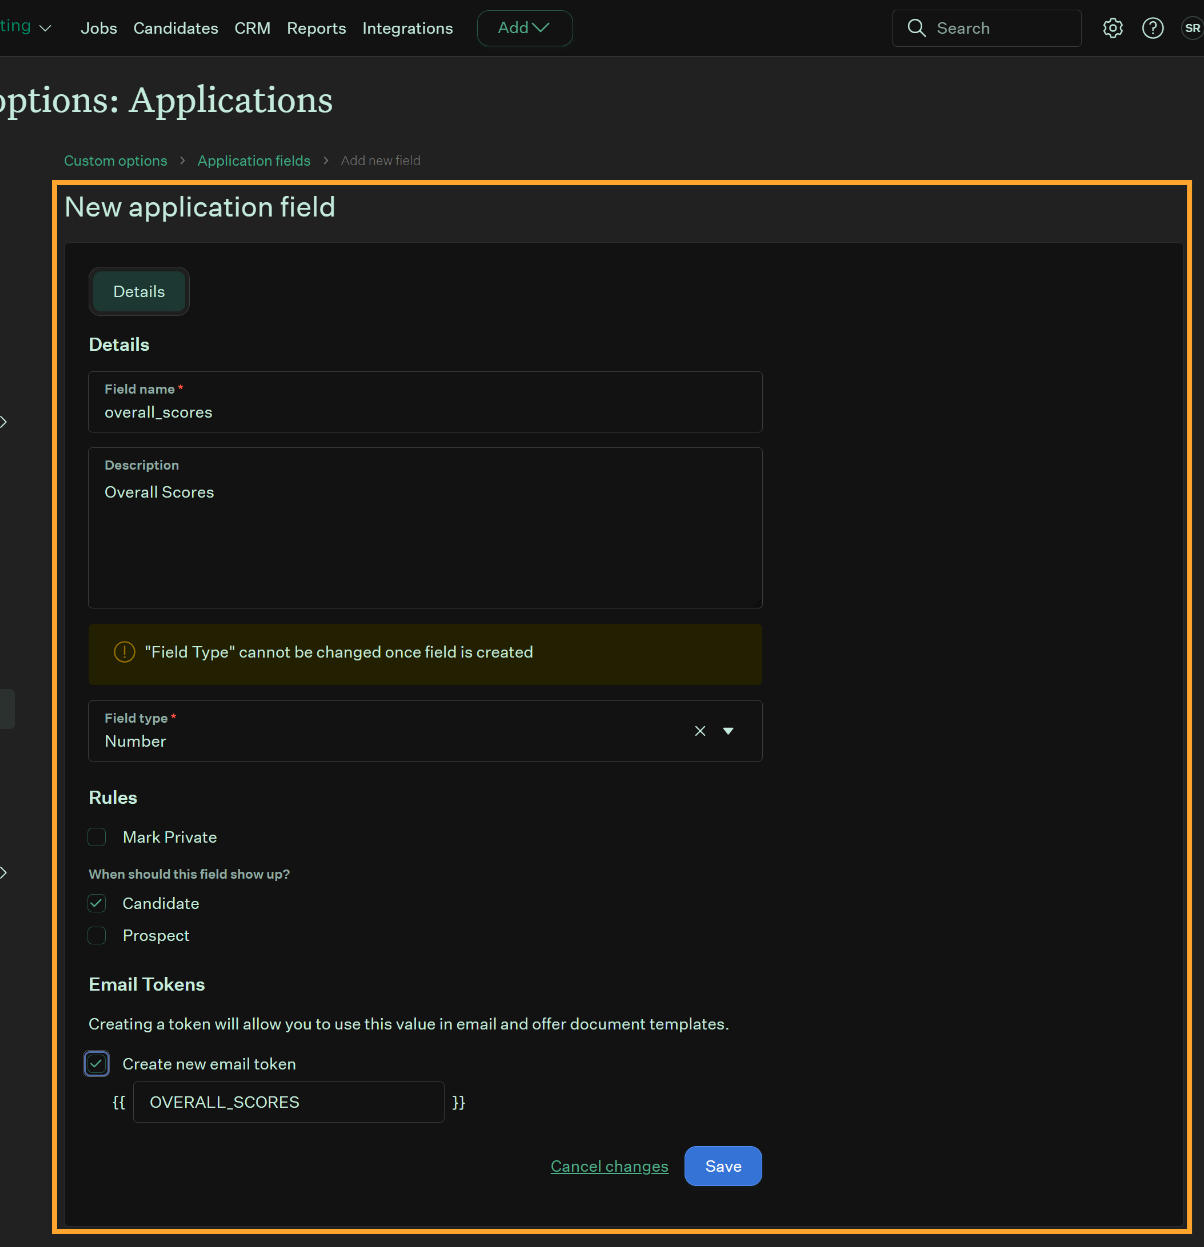Select the Details tab

(139, 291)
